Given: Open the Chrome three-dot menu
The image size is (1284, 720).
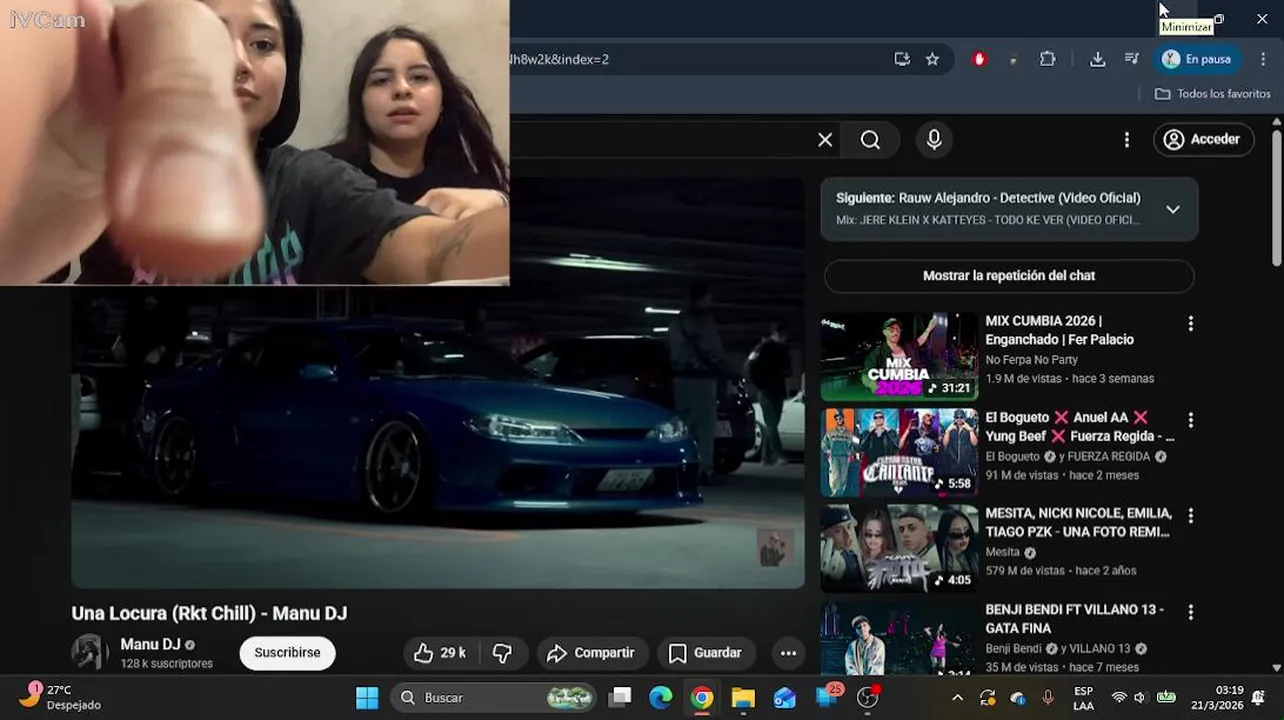Looking at the screenshot, I should click(1263, 59).
